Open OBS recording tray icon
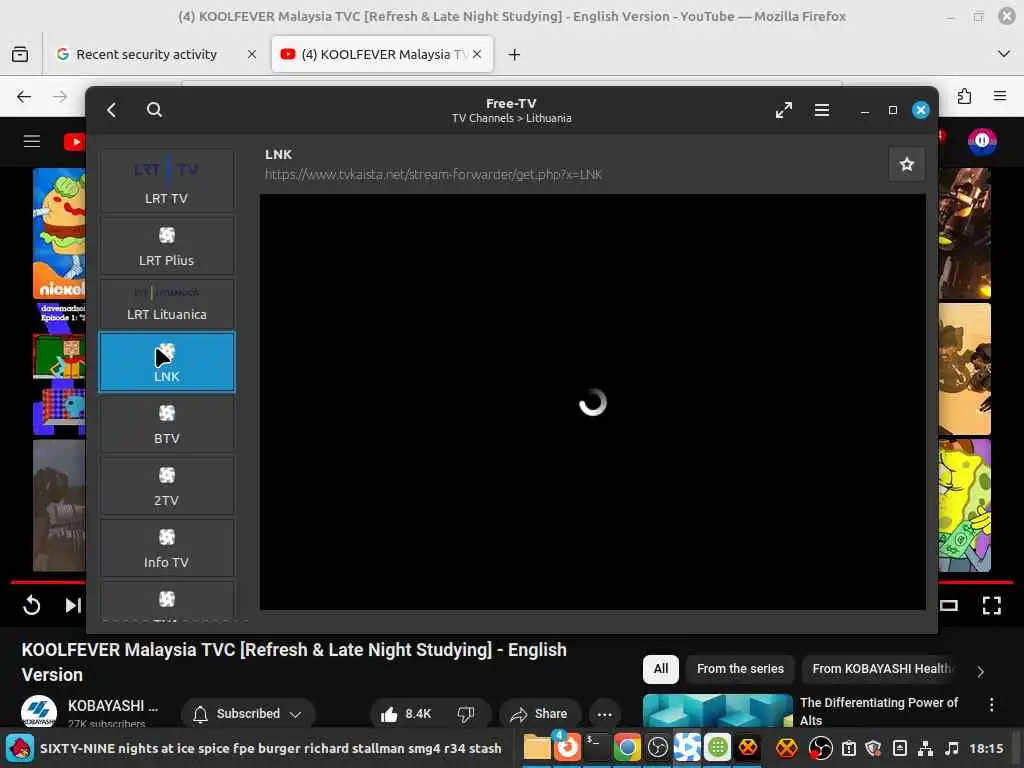This screenshot has height=768, width=1024. pos(820,748)
